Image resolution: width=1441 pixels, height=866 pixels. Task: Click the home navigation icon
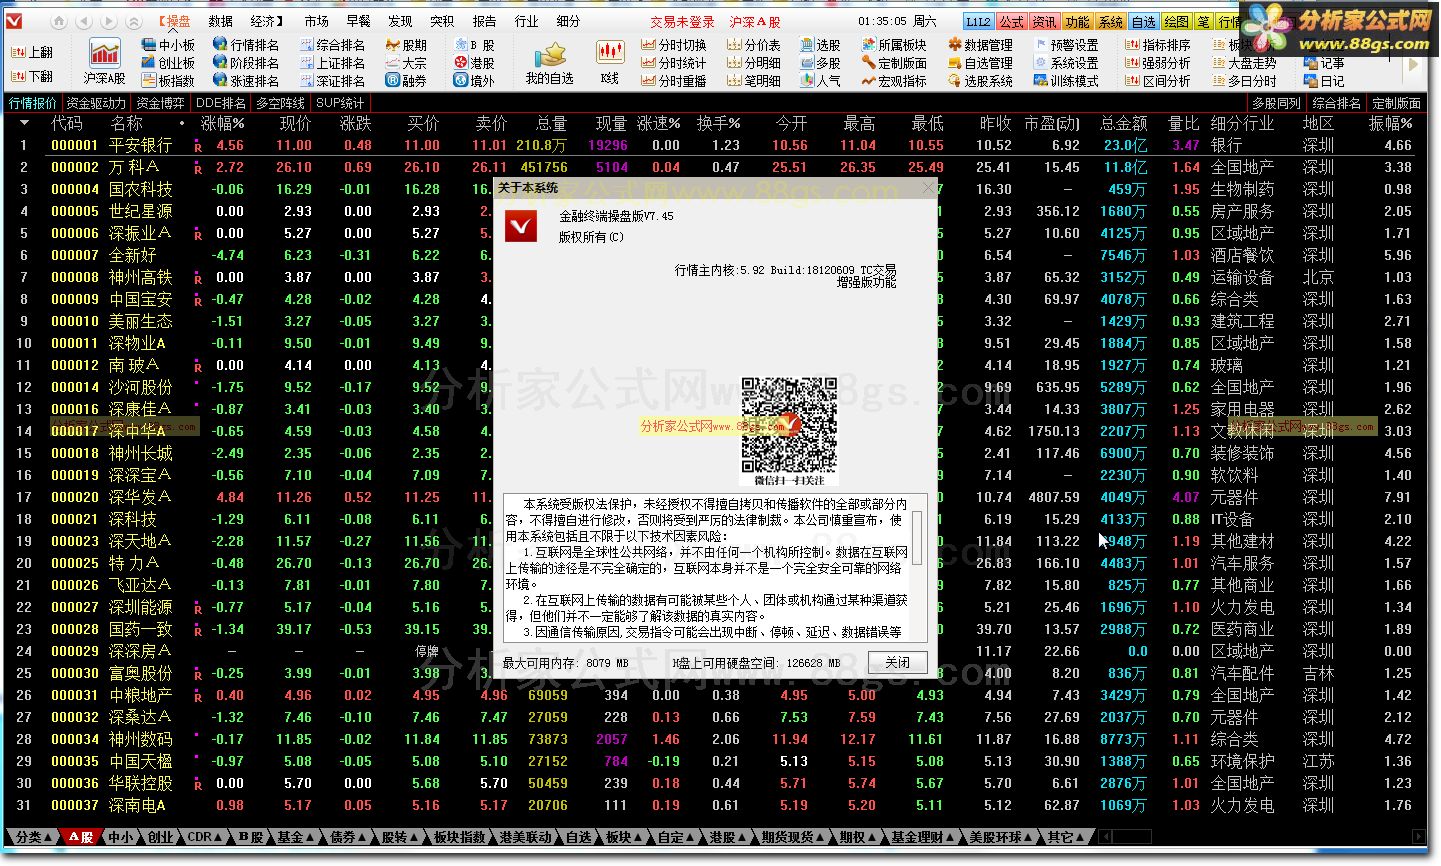pos(59,21)
